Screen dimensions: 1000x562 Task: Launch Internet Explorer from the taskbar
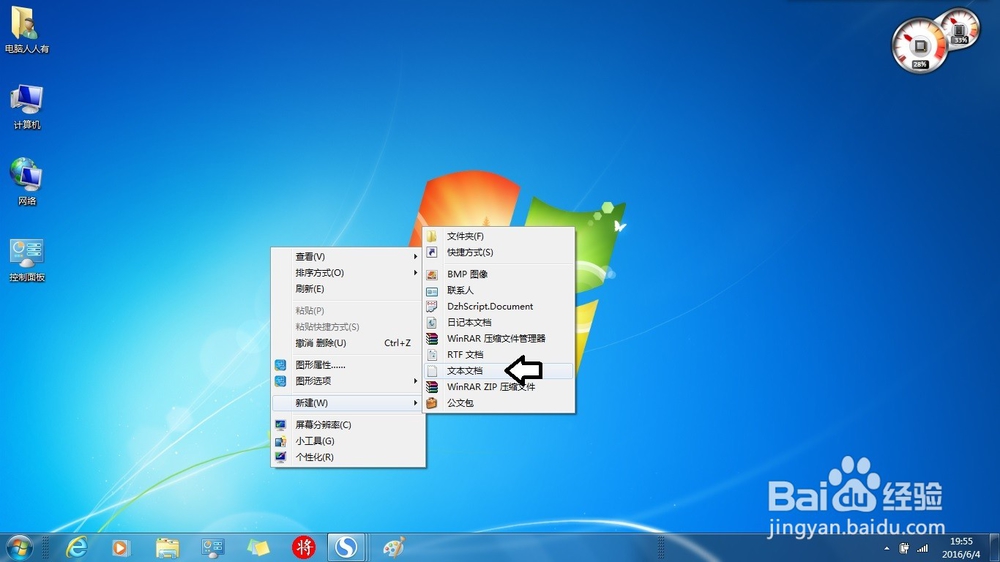pos(77,547)
